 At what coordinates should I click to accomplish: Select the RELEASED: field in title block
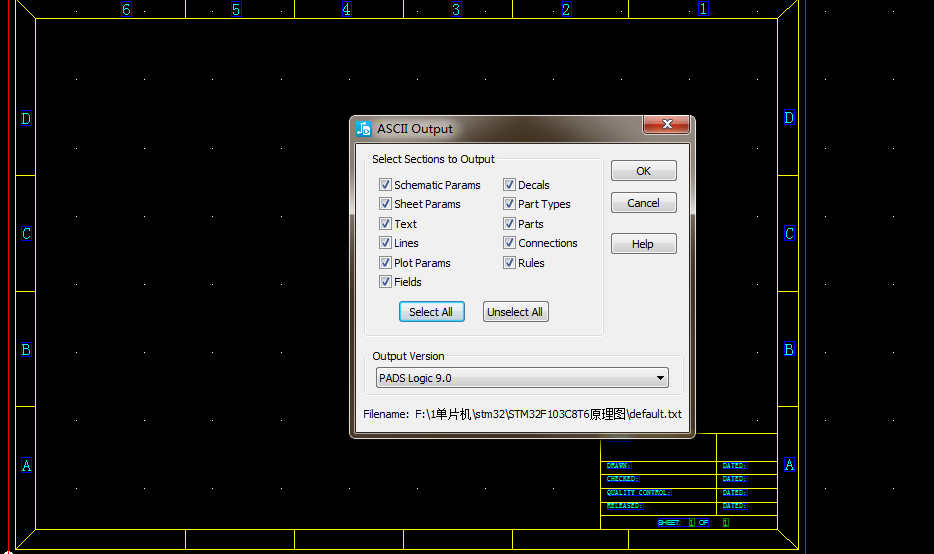(625, 506)
